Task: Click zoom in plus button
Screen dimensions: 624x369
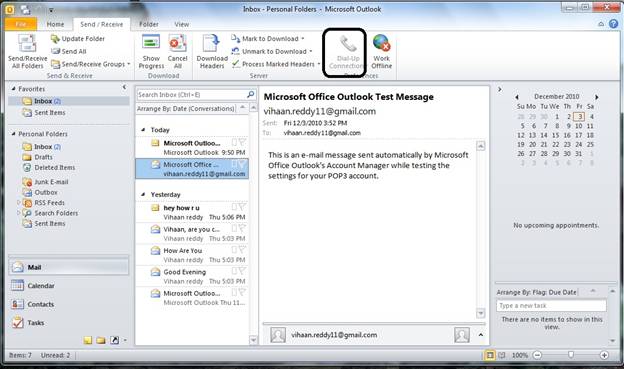Action: pos(604,355)
